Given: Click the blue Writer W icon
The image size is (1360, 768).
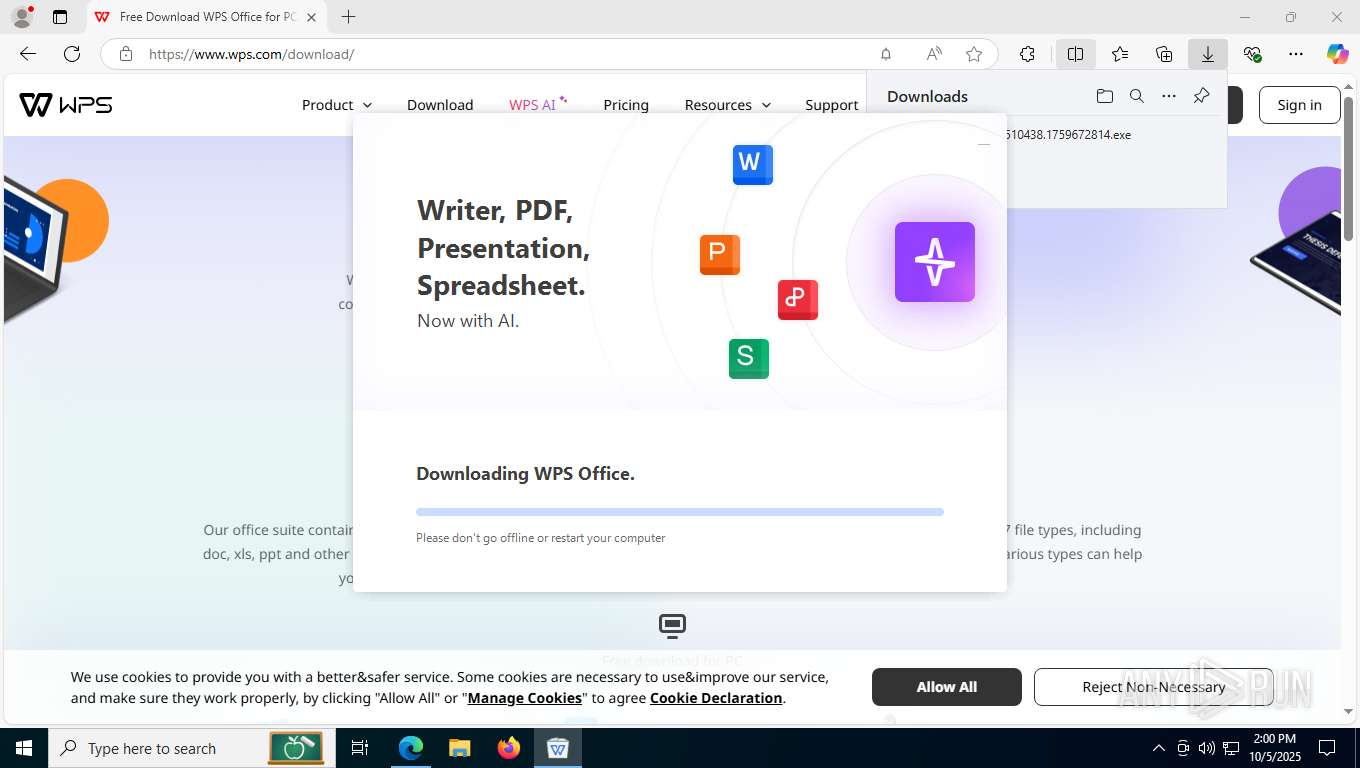Looking at the screenshot, I should (753, 164).
